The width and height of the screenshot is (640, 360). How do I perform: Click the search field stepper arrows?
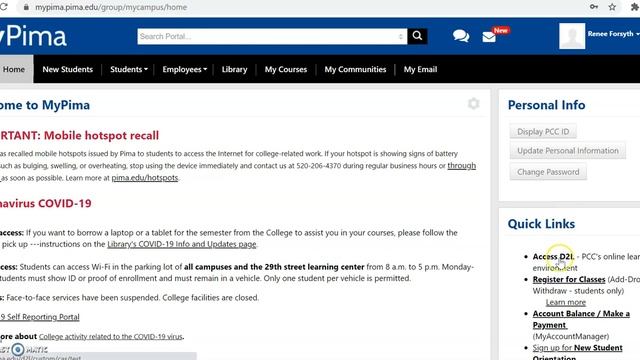click(x=401, y=37)
